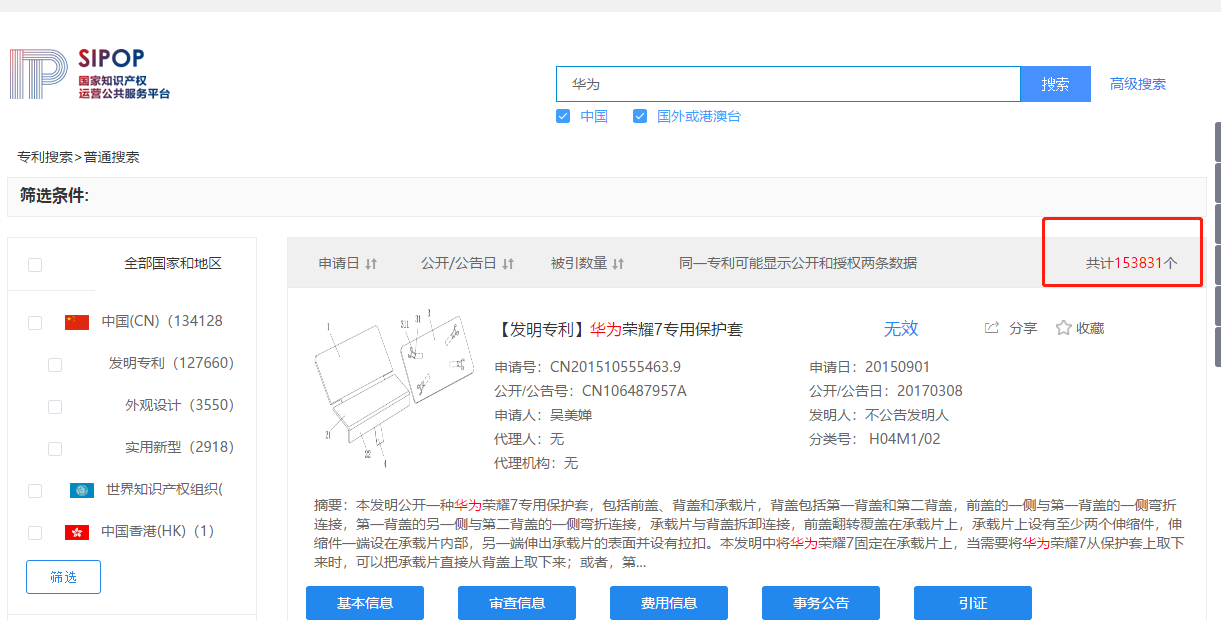
Task: Click the 外观设计（3550) filter label
Action: [179, 405]
